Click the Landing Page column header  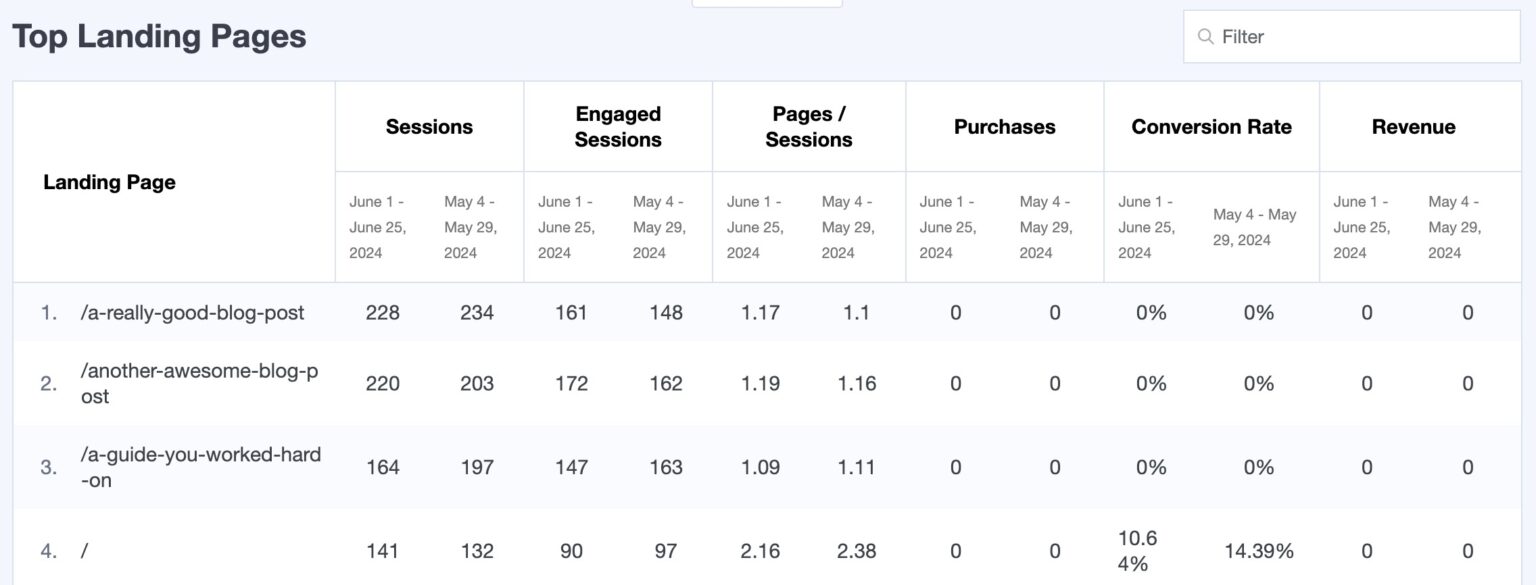[x=110, y=182]
